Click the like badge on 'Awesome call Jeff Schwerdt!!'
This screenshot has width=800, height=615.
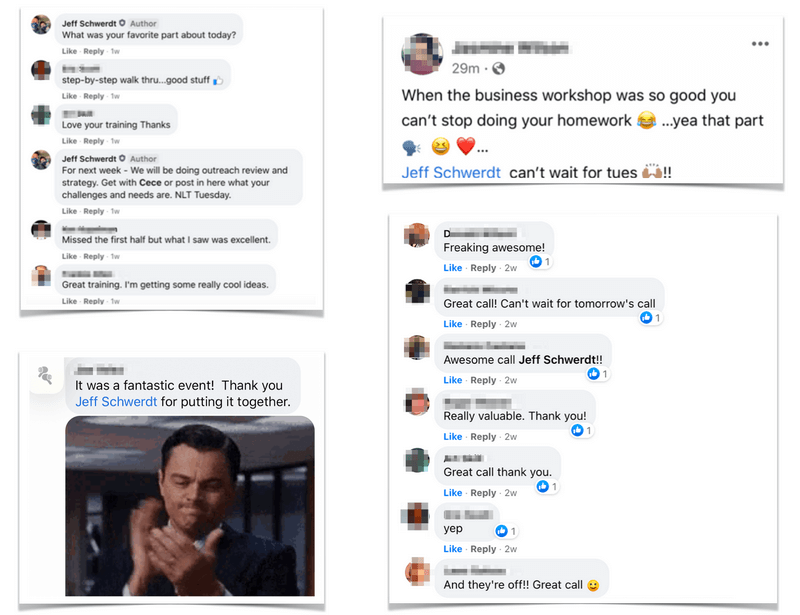click(593, 374)
